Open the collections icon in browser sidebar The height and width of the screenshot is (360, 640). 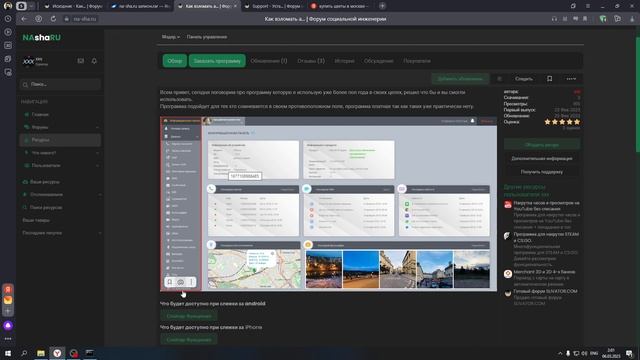[x=8, y=59]
